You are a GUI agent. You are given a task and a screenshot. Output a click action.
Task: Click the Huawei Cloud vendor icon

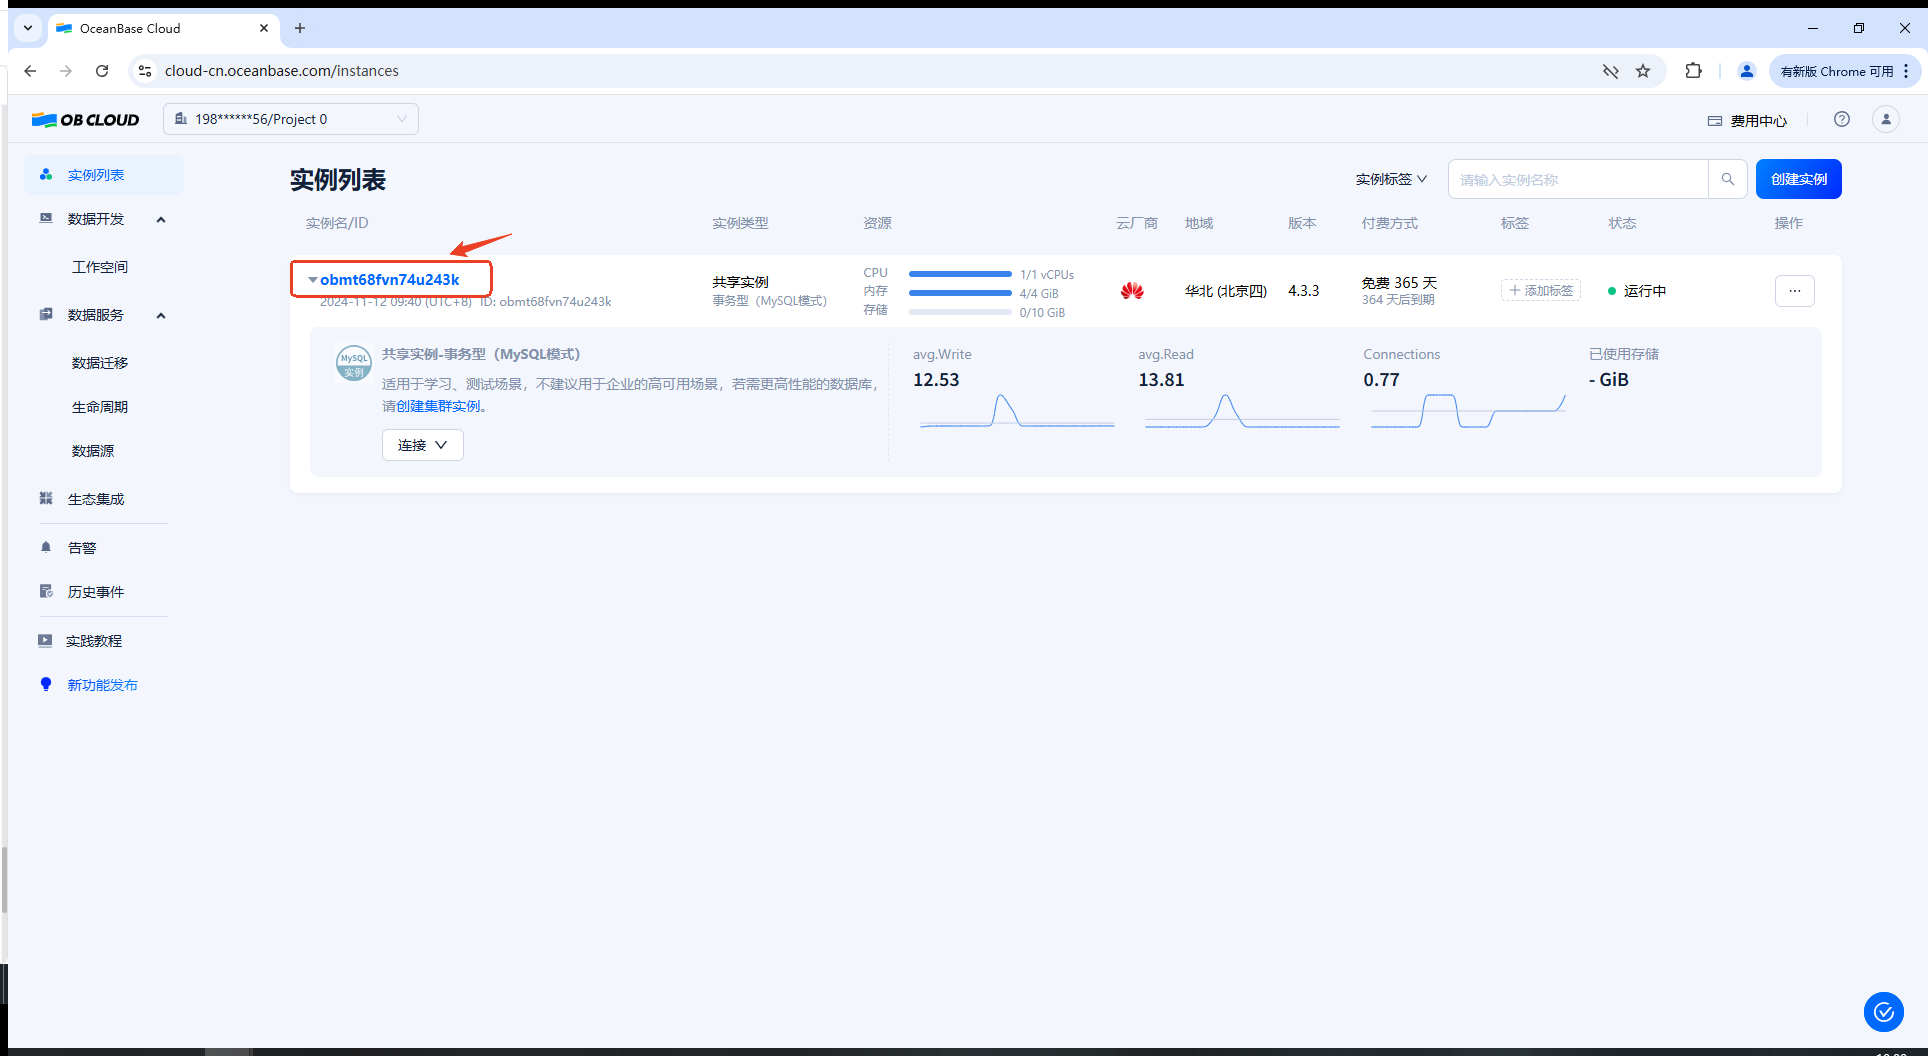pos(1132,291)
